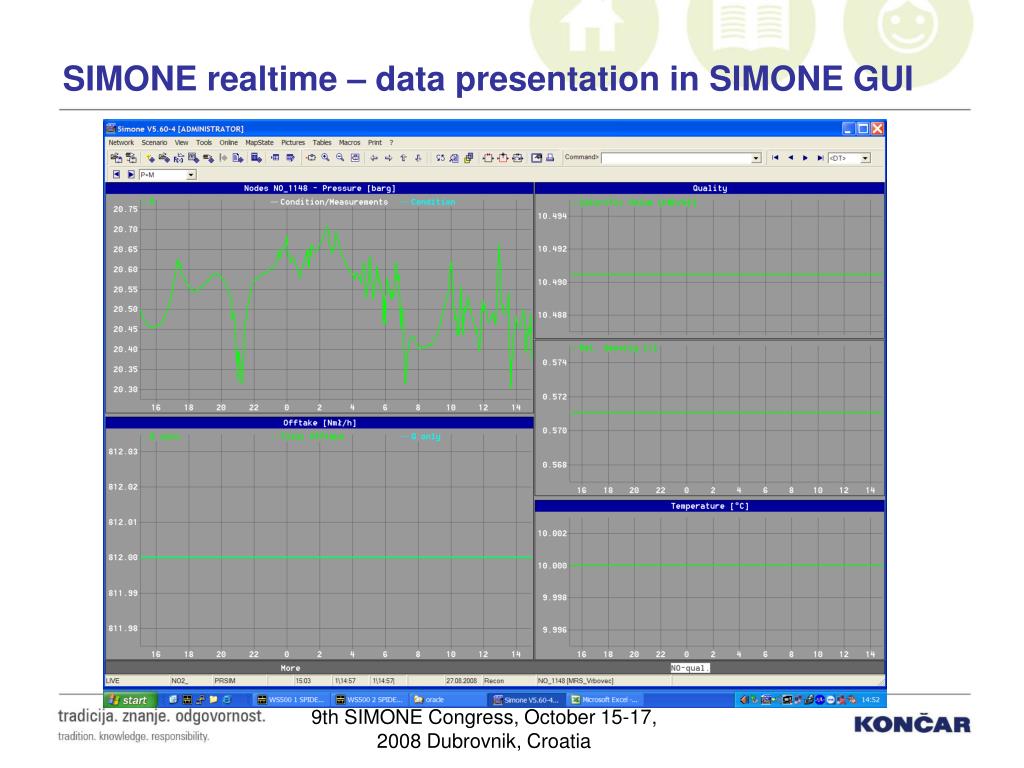The width and height of the screenshot is (1024, 768).
Task: Switch to WS500 2 SPIDE... taskbar window
Action: tap(369, 699)
